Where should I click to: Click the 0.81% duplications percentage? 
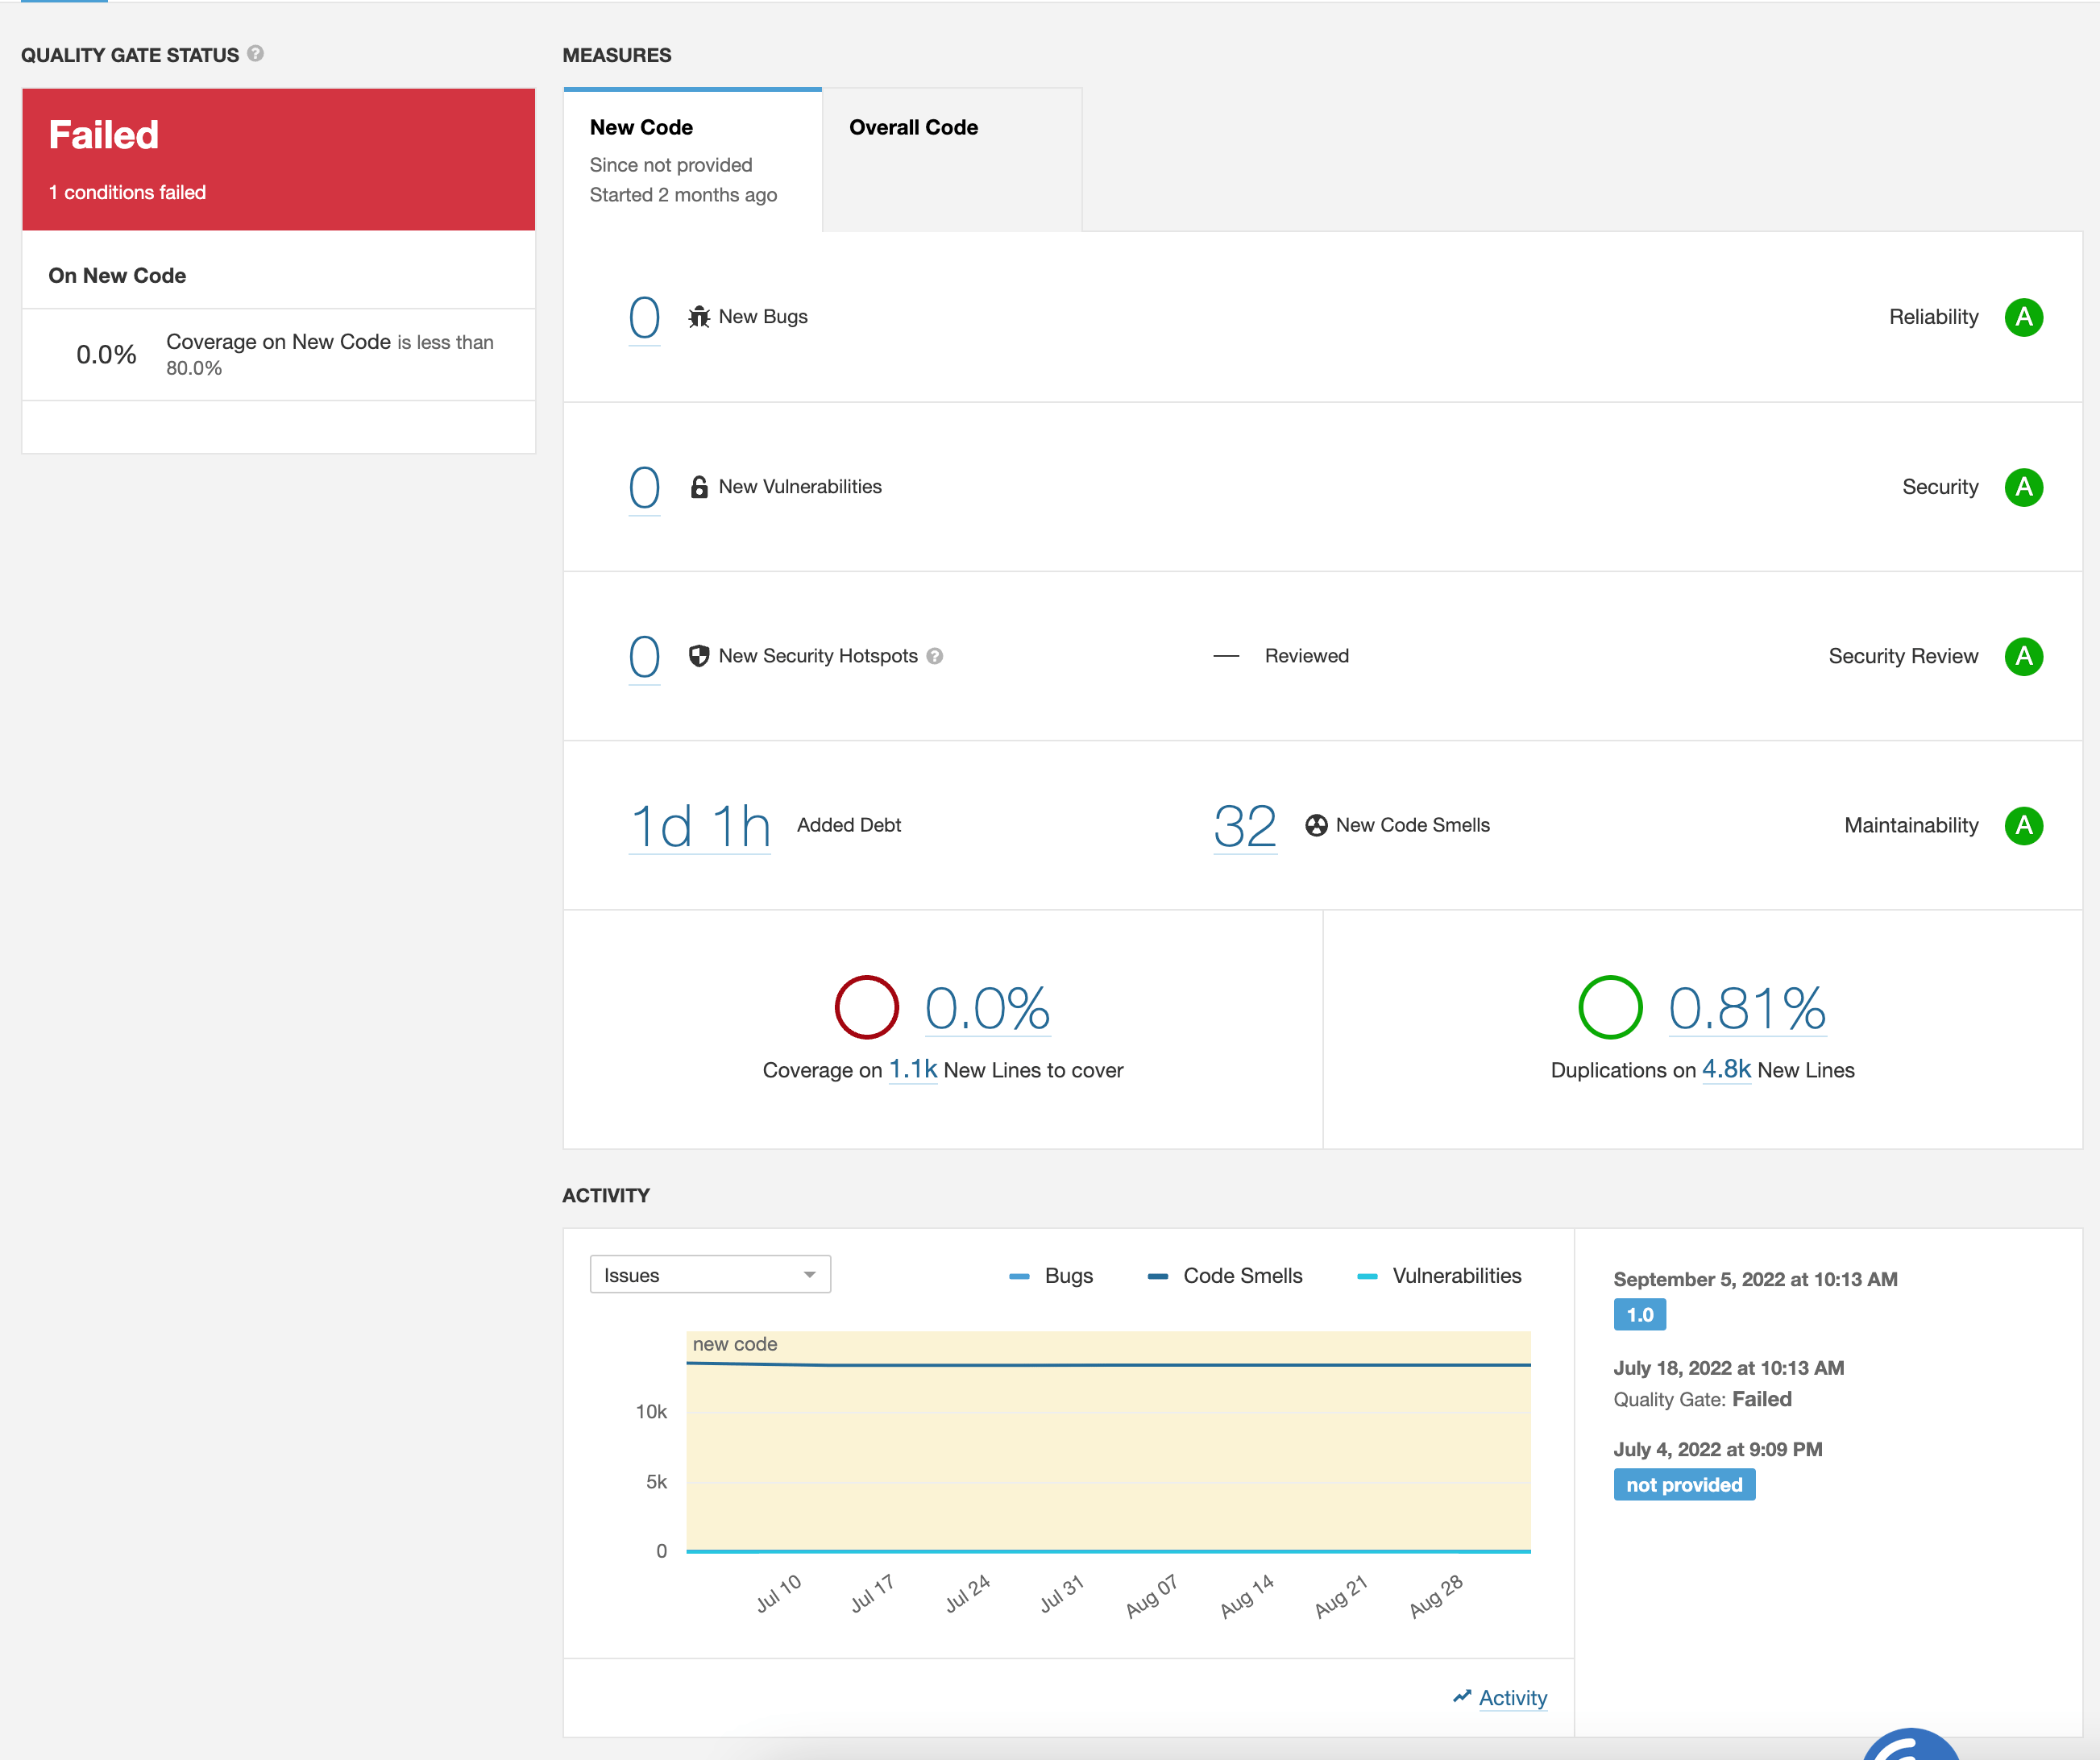pos(1746,1007)
